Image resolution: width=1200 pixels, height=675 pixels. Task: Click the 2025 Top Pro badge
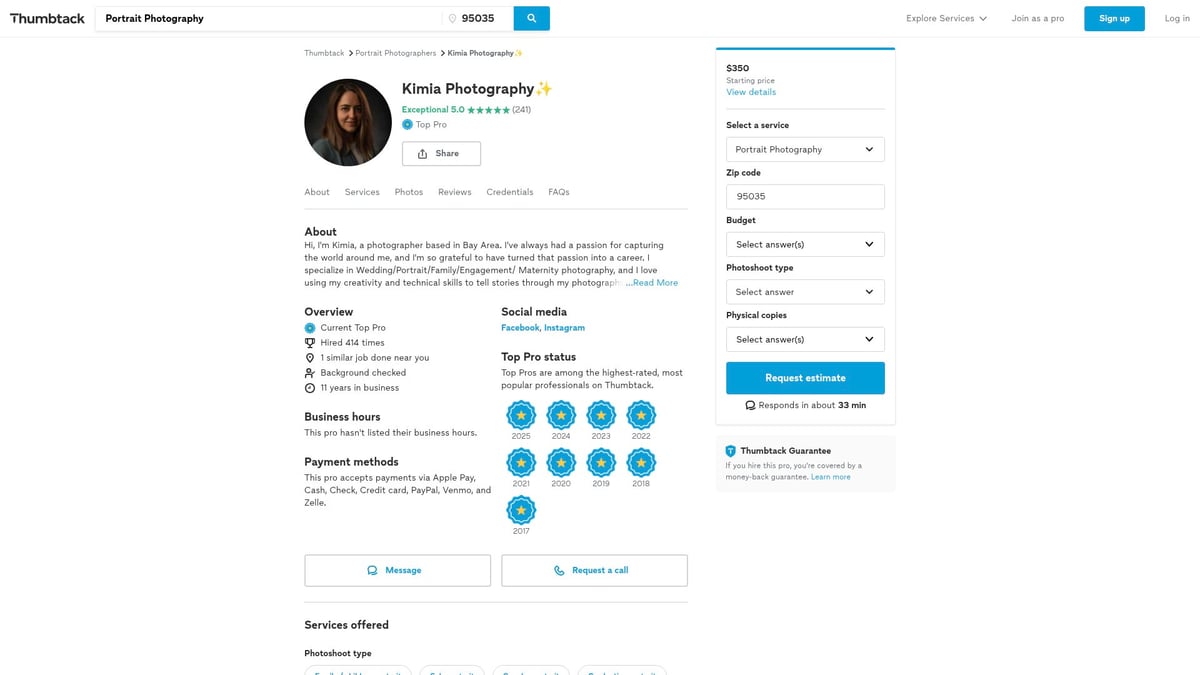coord(521,415)
